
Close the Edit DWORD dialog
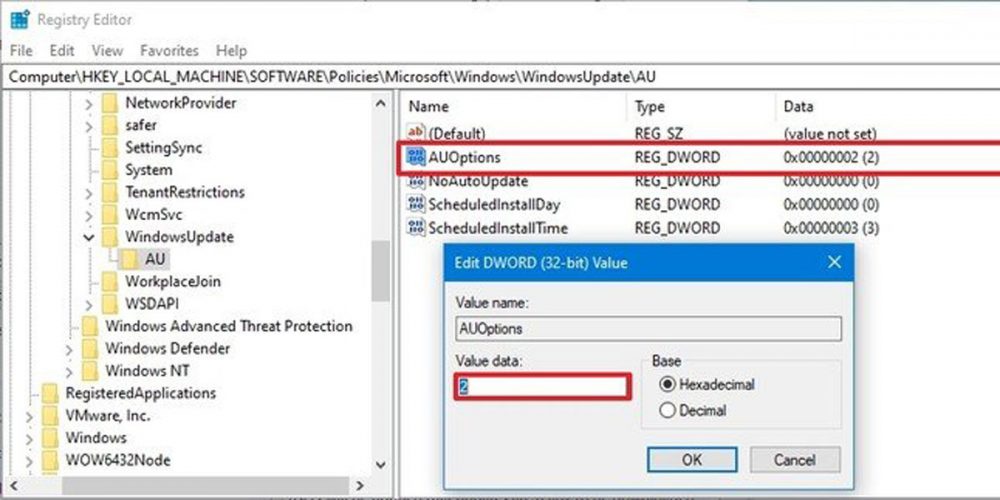[835, 262]
